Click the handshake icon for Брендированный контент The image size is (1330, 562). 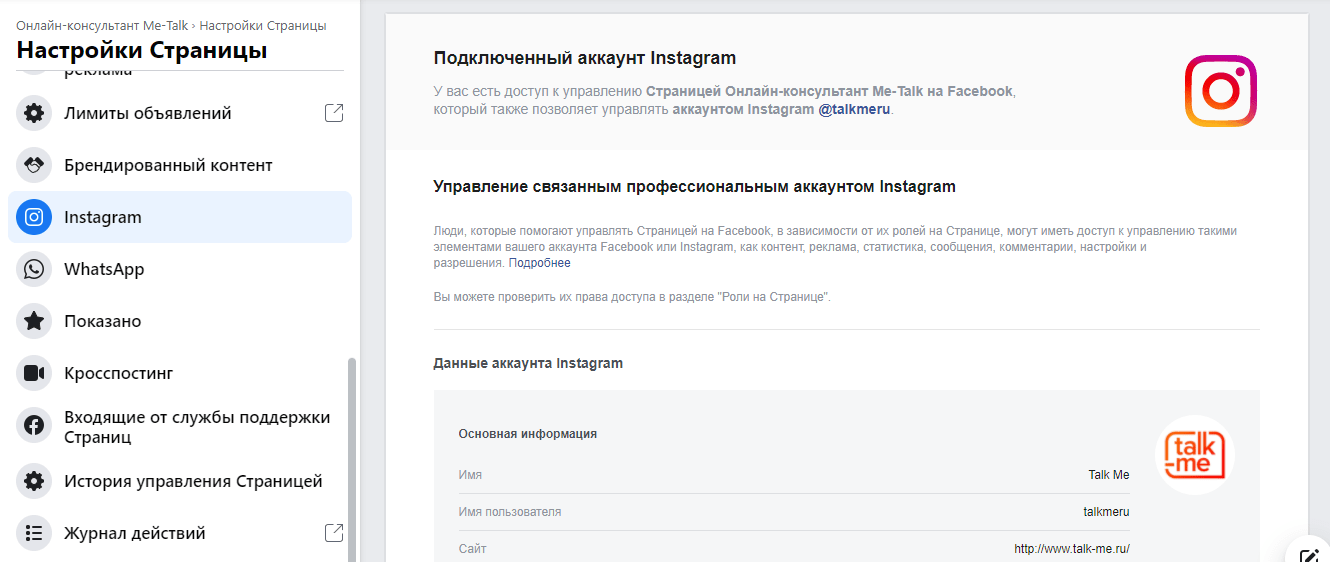coord(34,165)
